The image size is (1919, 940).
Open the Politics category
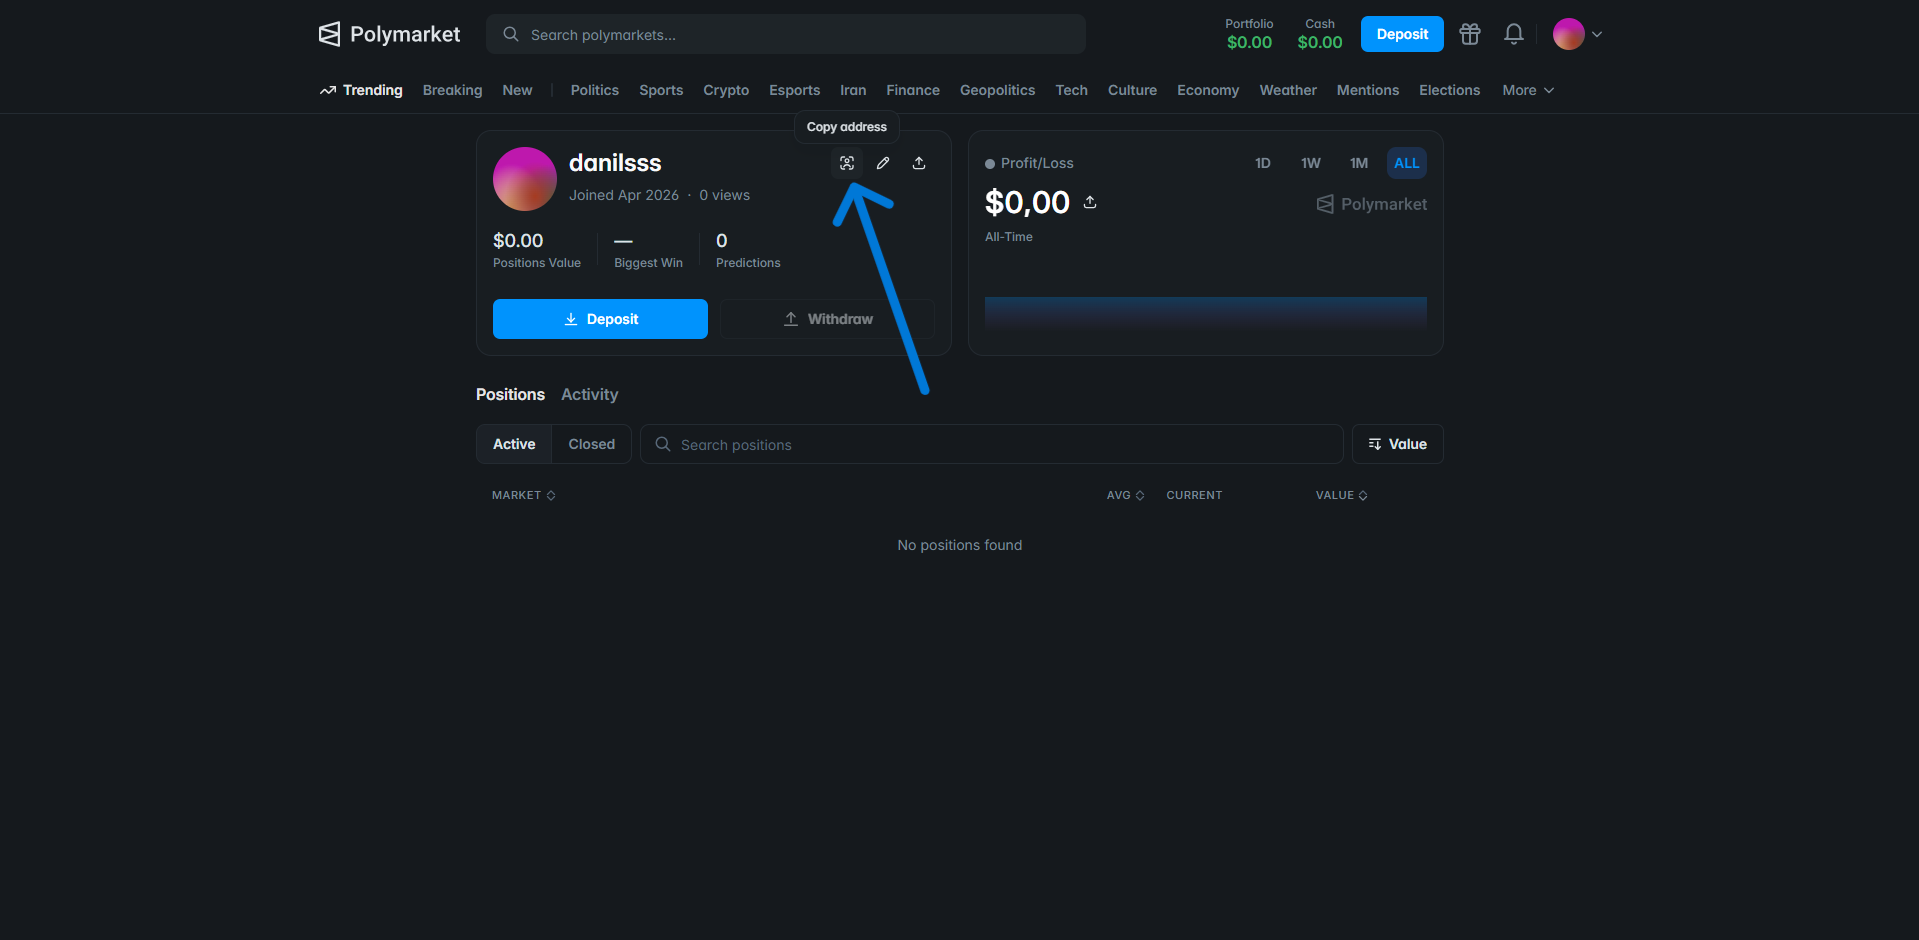(x=595, y=90)
